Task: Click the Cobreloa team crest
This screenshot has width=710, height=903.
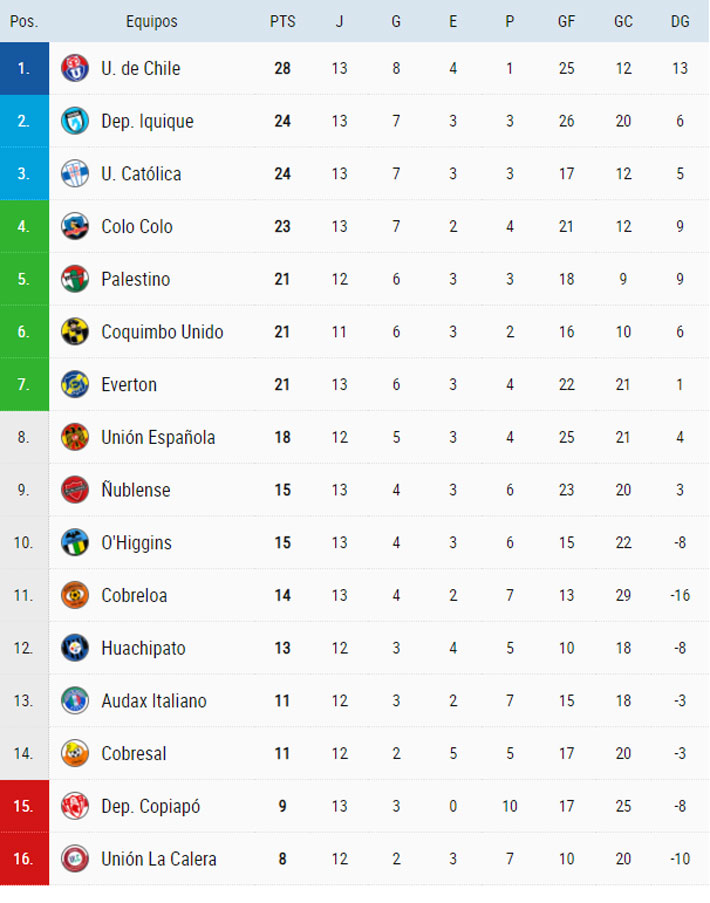Action: (75, 595)
